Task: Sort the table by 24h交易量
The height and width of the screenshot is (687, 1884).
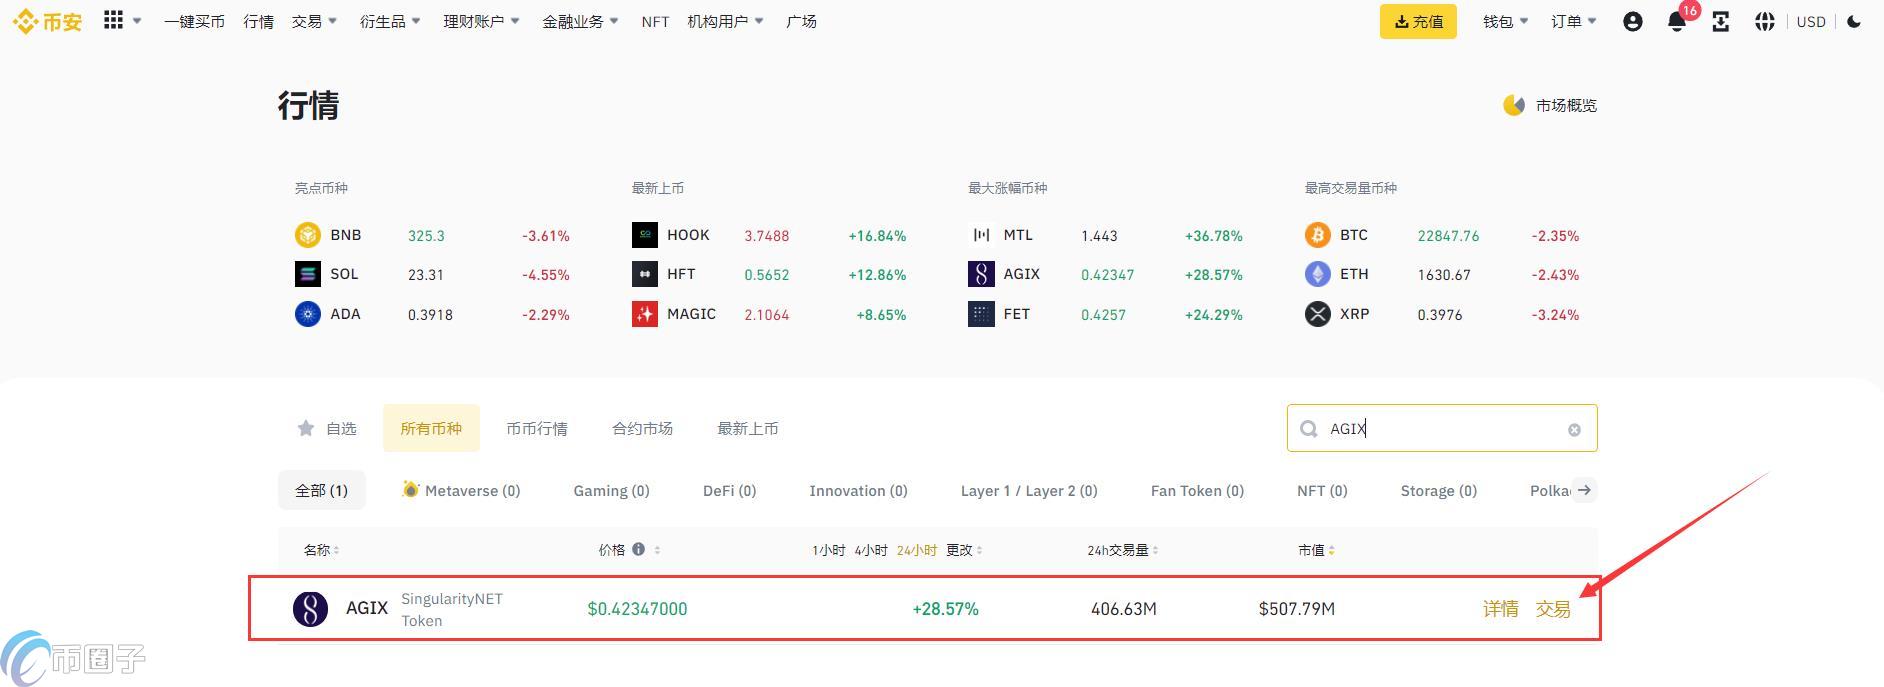Action: pyautogui.click(x=1122, y=550)
